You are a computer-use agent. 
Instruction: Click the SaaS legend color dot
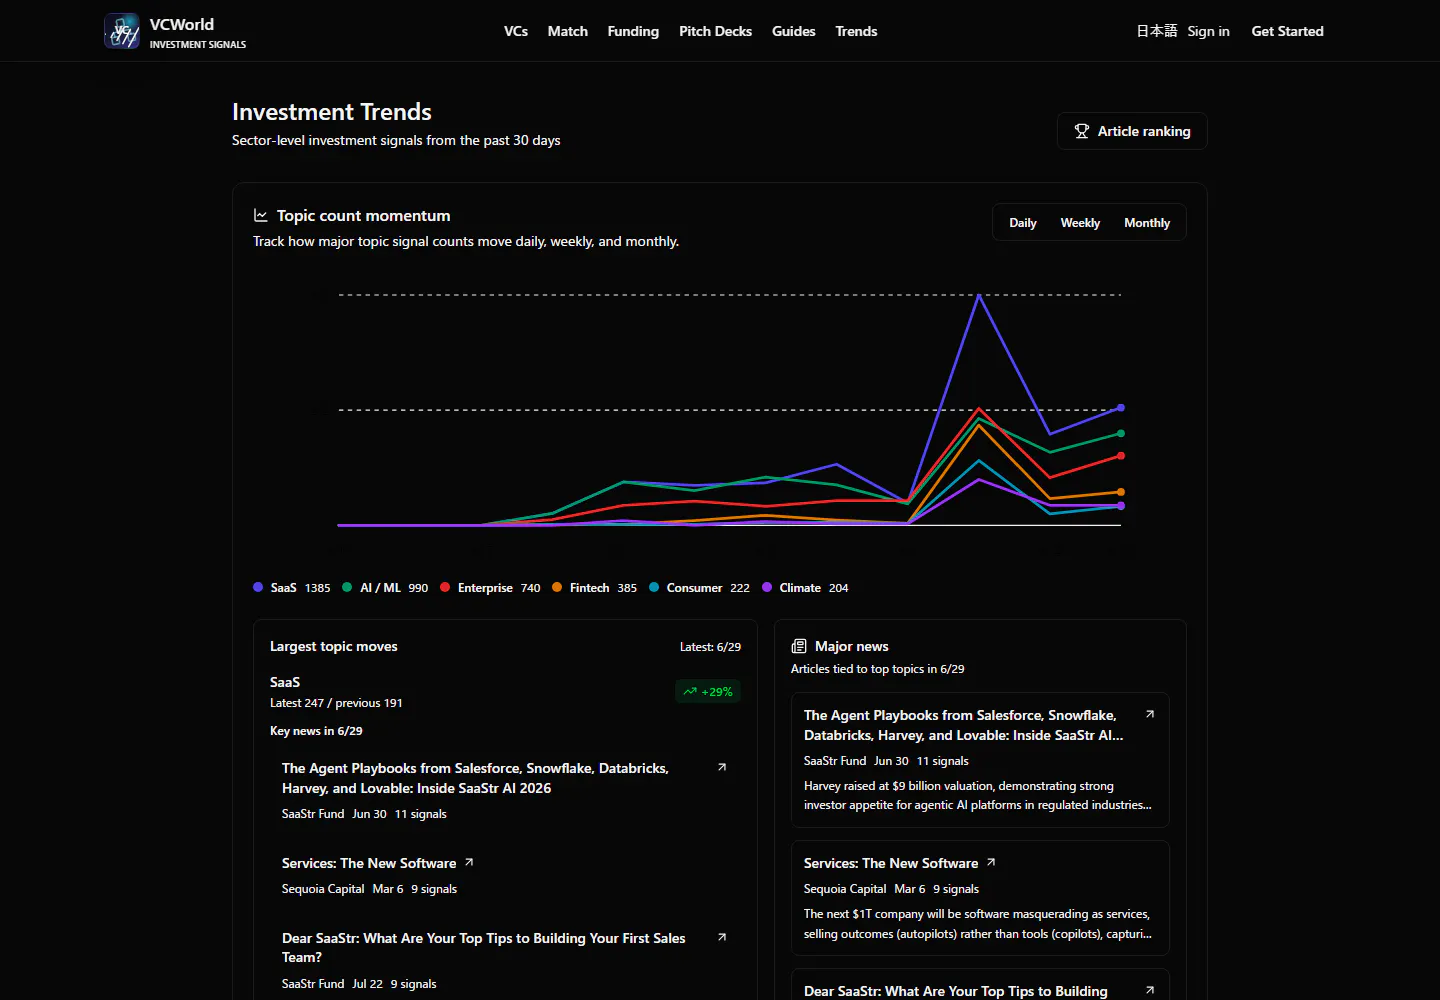pos(258,587)
